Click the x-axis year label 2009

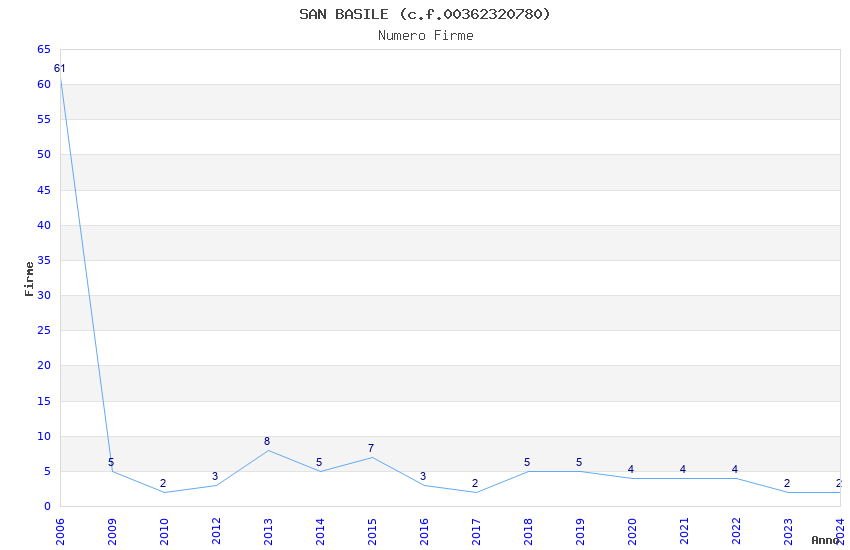(x=112, y=532)
